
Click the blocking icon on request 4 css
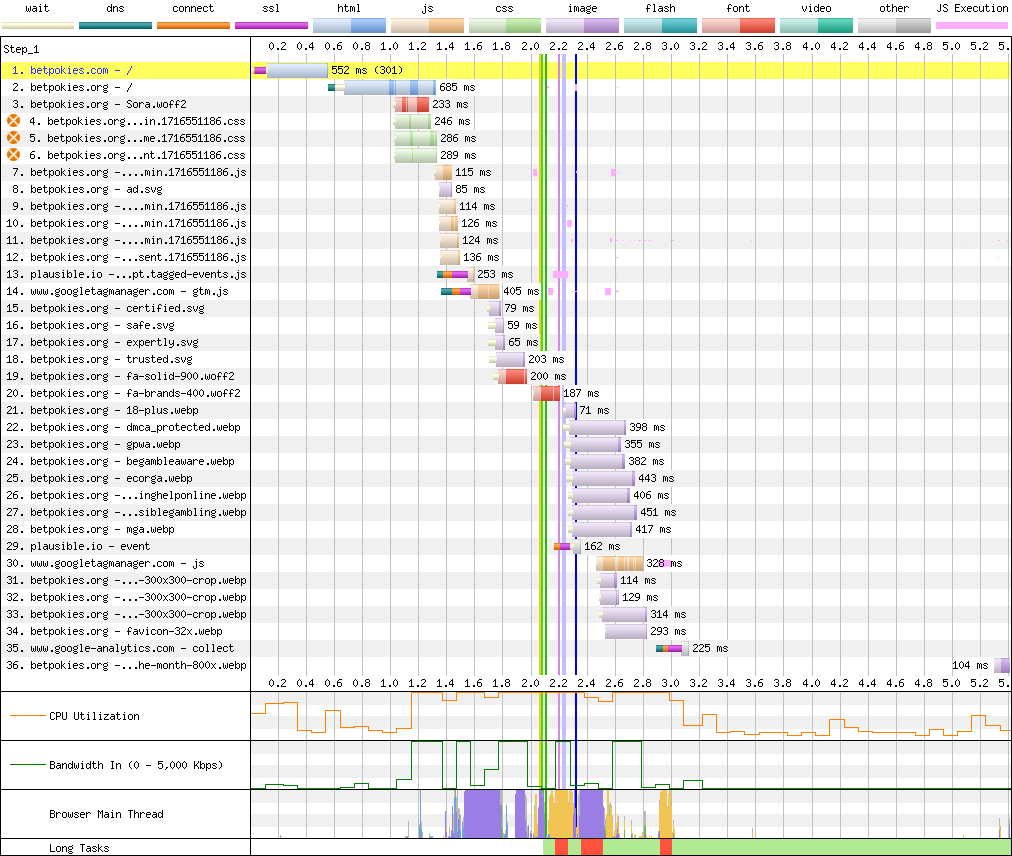click(14, 121)
